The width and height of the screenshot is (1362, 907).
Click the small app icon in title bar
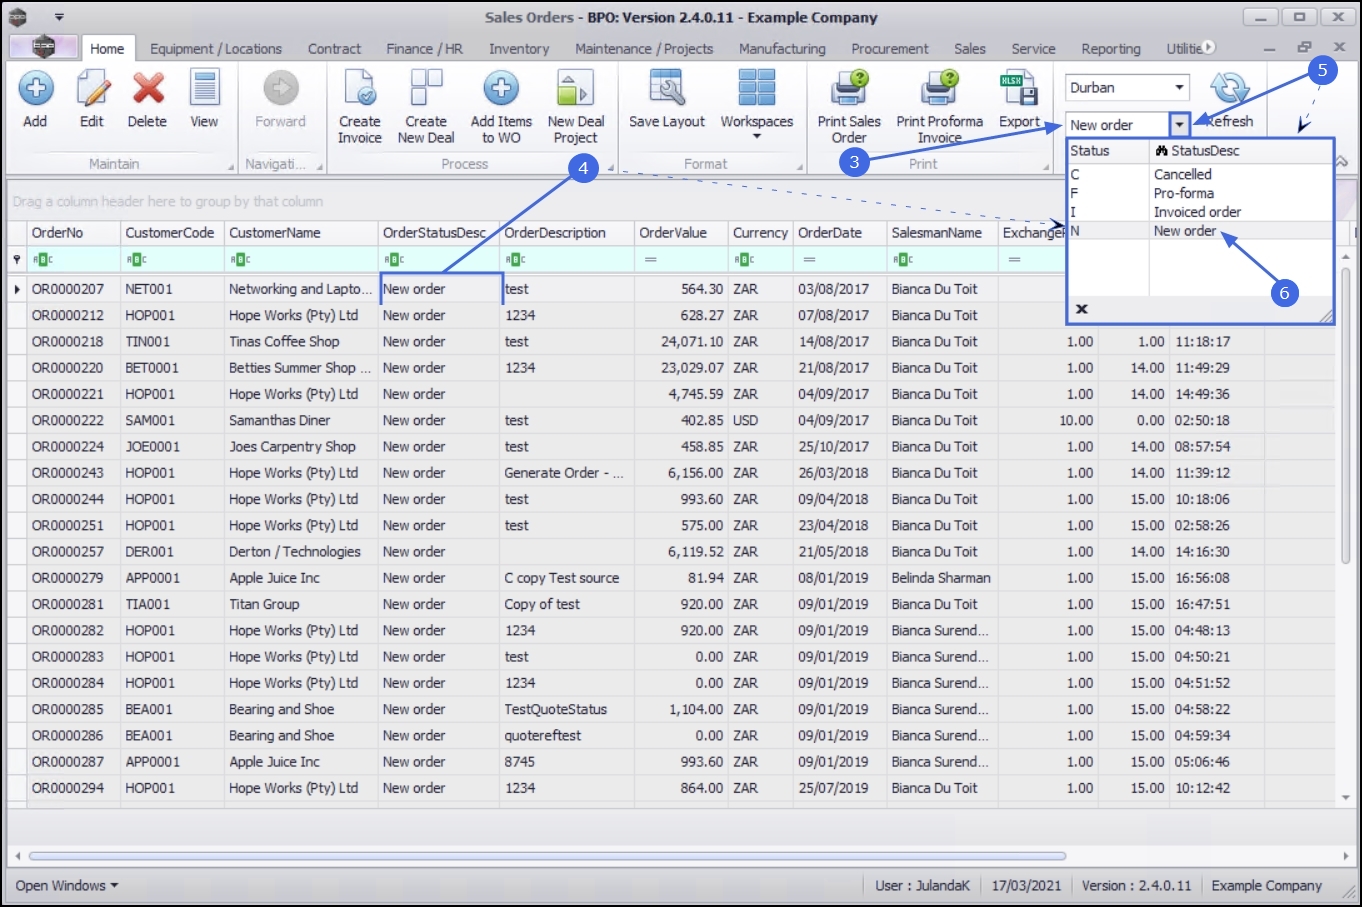19,17
